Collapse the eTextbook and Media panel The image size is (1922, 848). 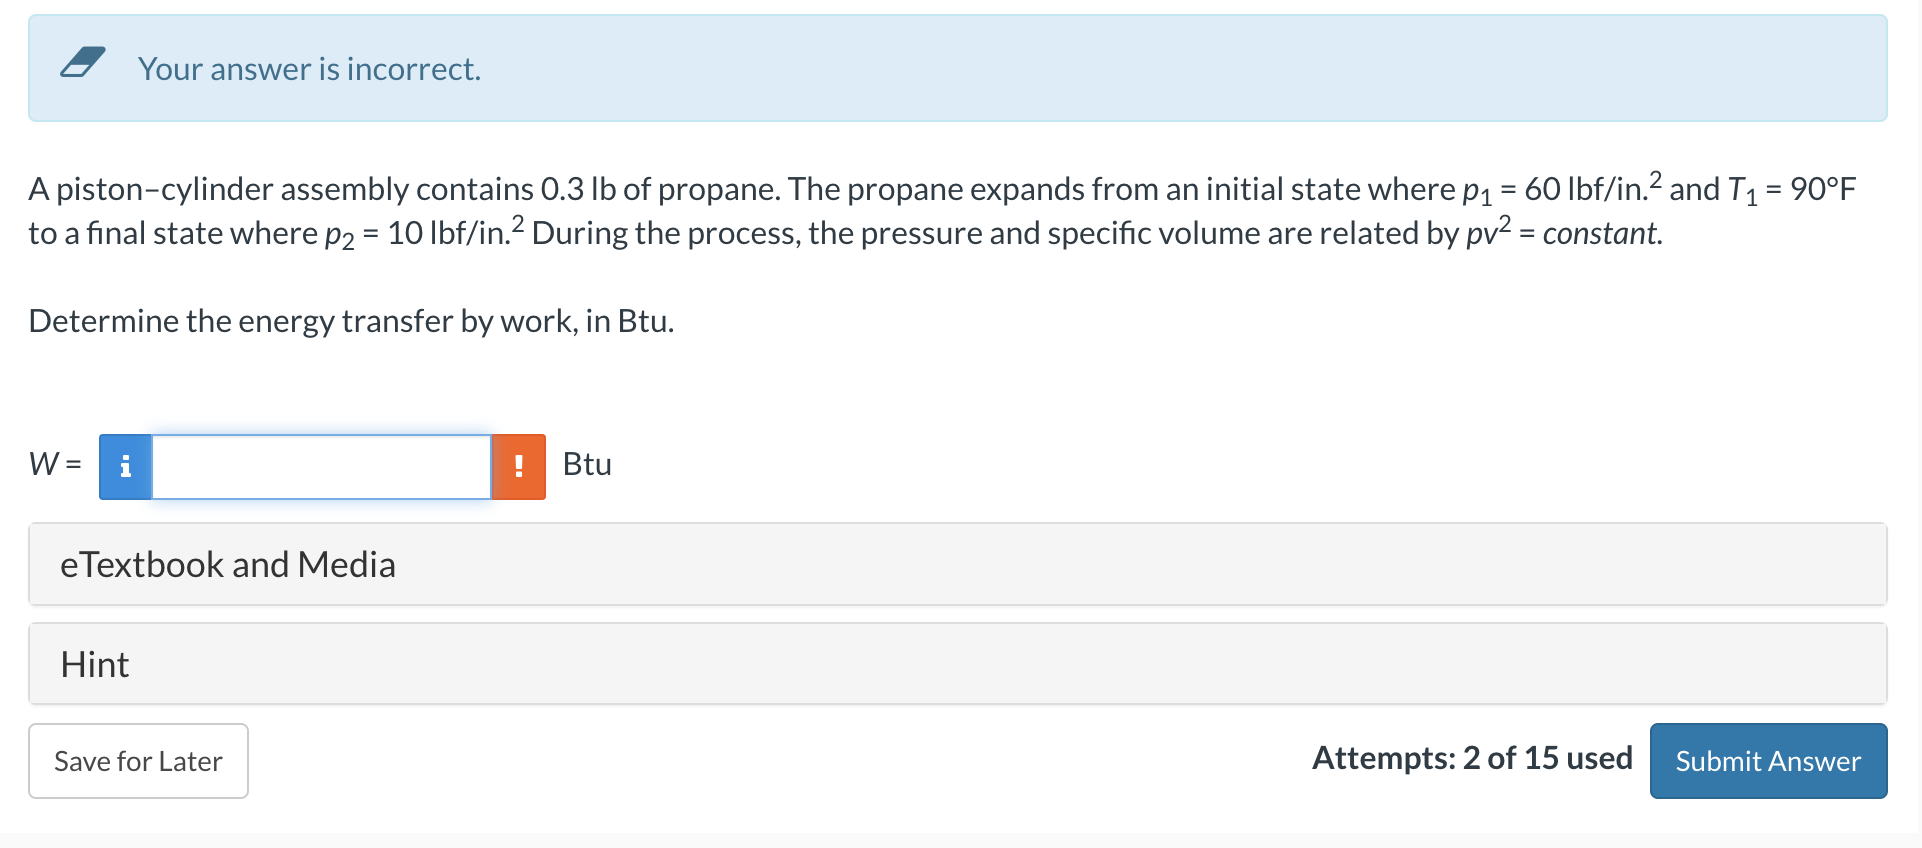tap(228, 563)
